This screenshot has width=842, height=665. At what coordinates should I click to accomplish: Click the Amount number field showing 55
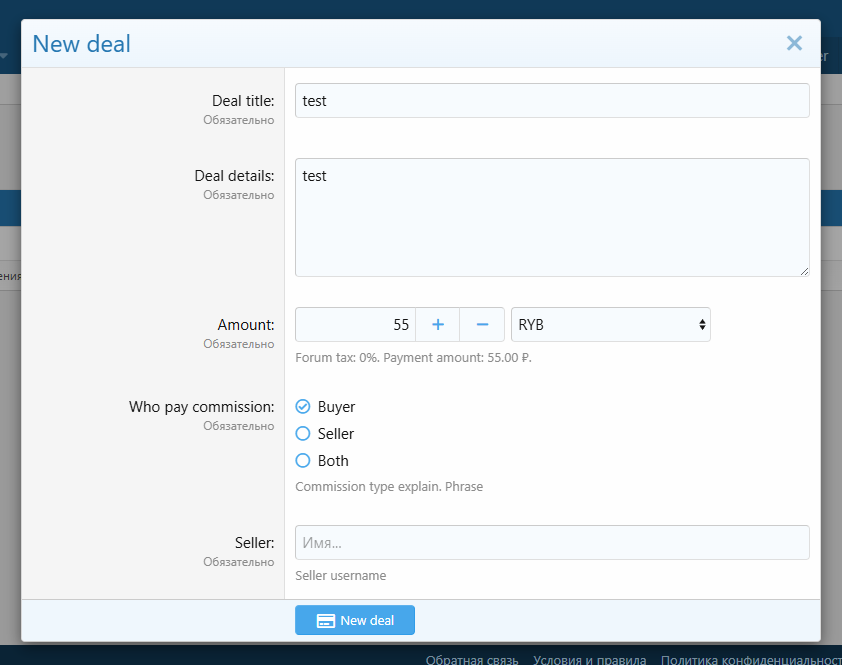click(355, 325)
